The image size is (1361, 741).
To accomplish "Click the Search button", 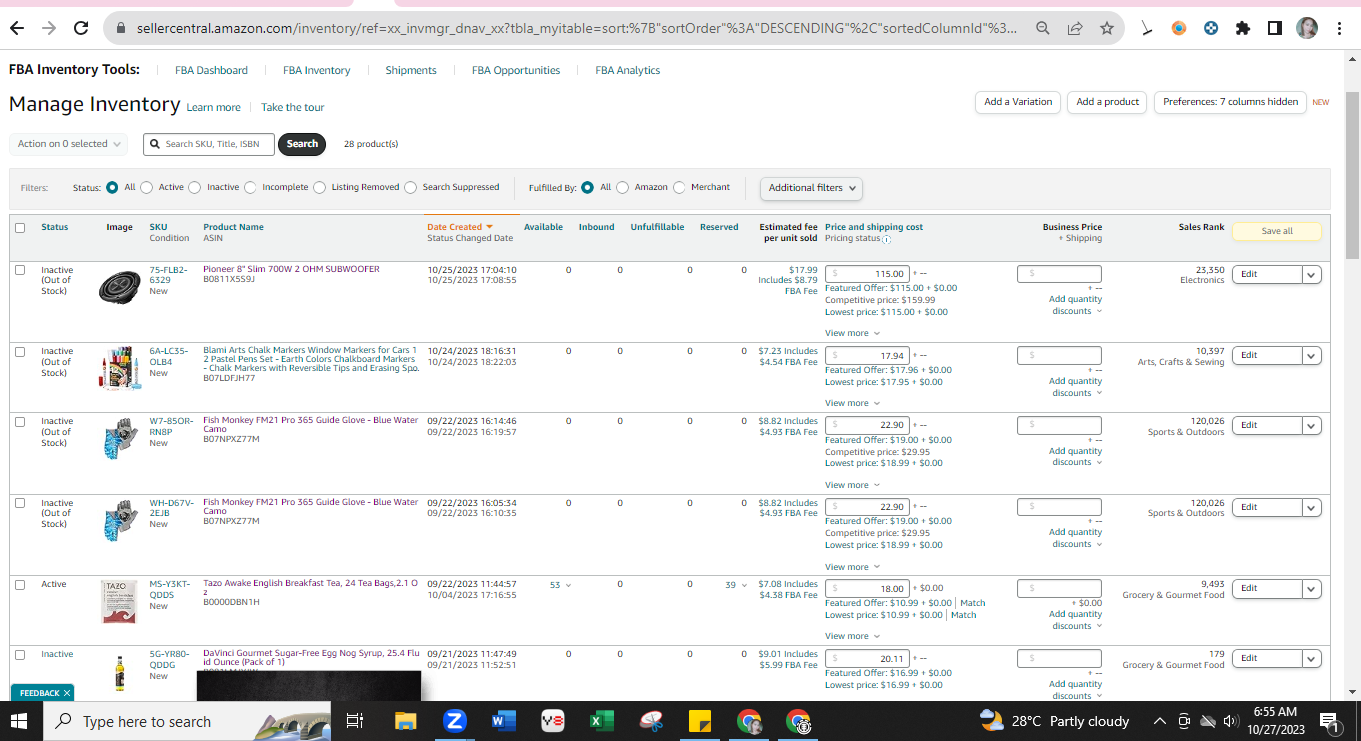I will (x=302, y=144).
